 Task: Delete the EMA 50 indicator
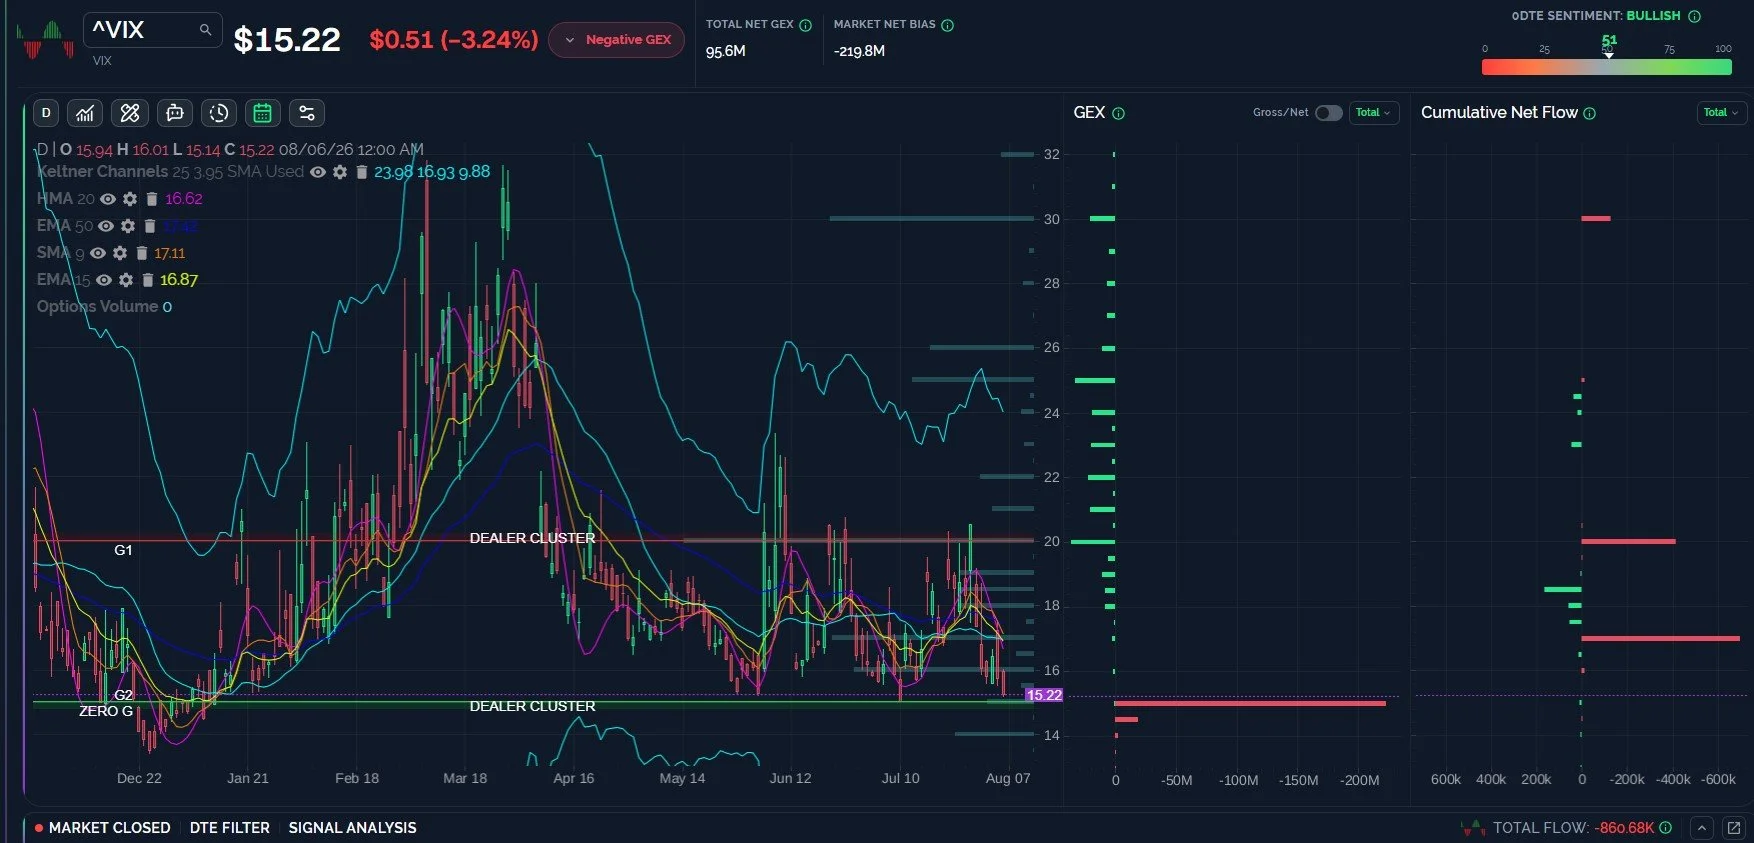pos(150,226)
